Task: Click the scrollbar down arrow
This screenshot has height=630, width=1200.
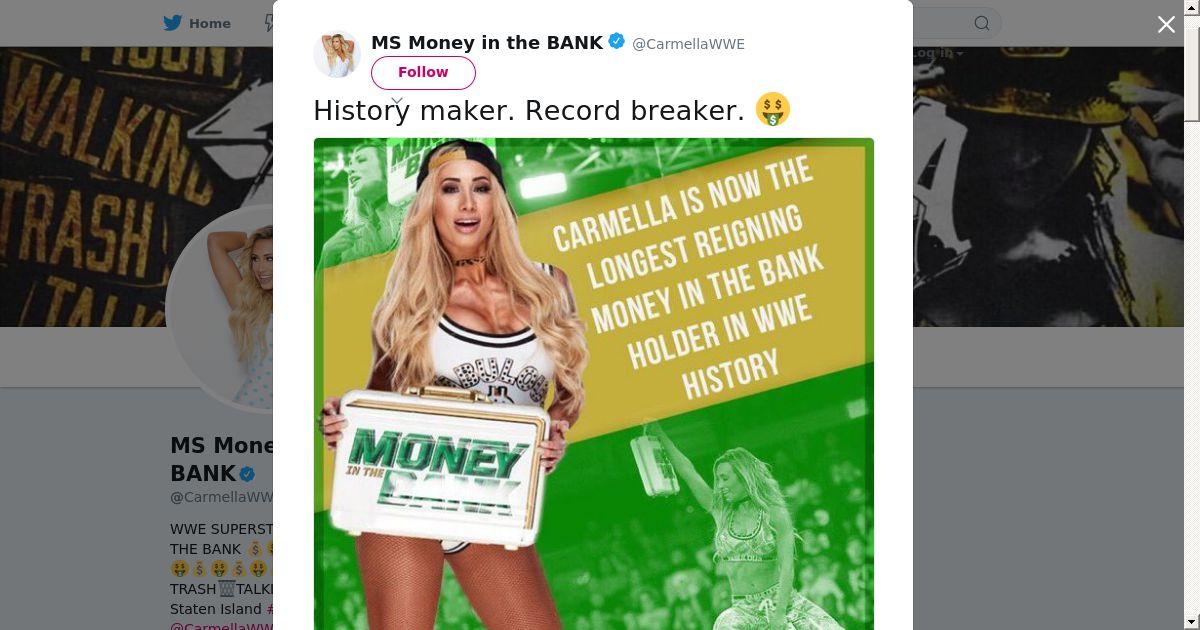Action: point(1192,622)
